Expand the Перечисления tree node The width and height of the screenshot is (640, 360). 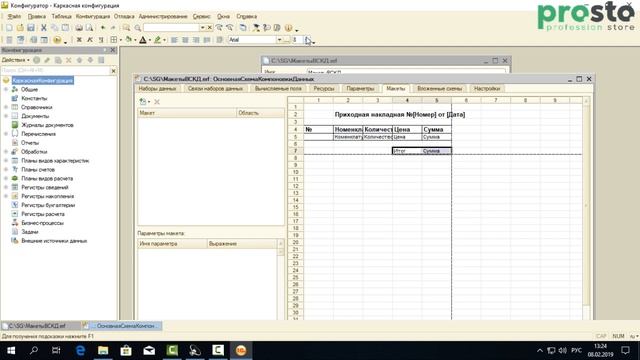click(6, 134)
